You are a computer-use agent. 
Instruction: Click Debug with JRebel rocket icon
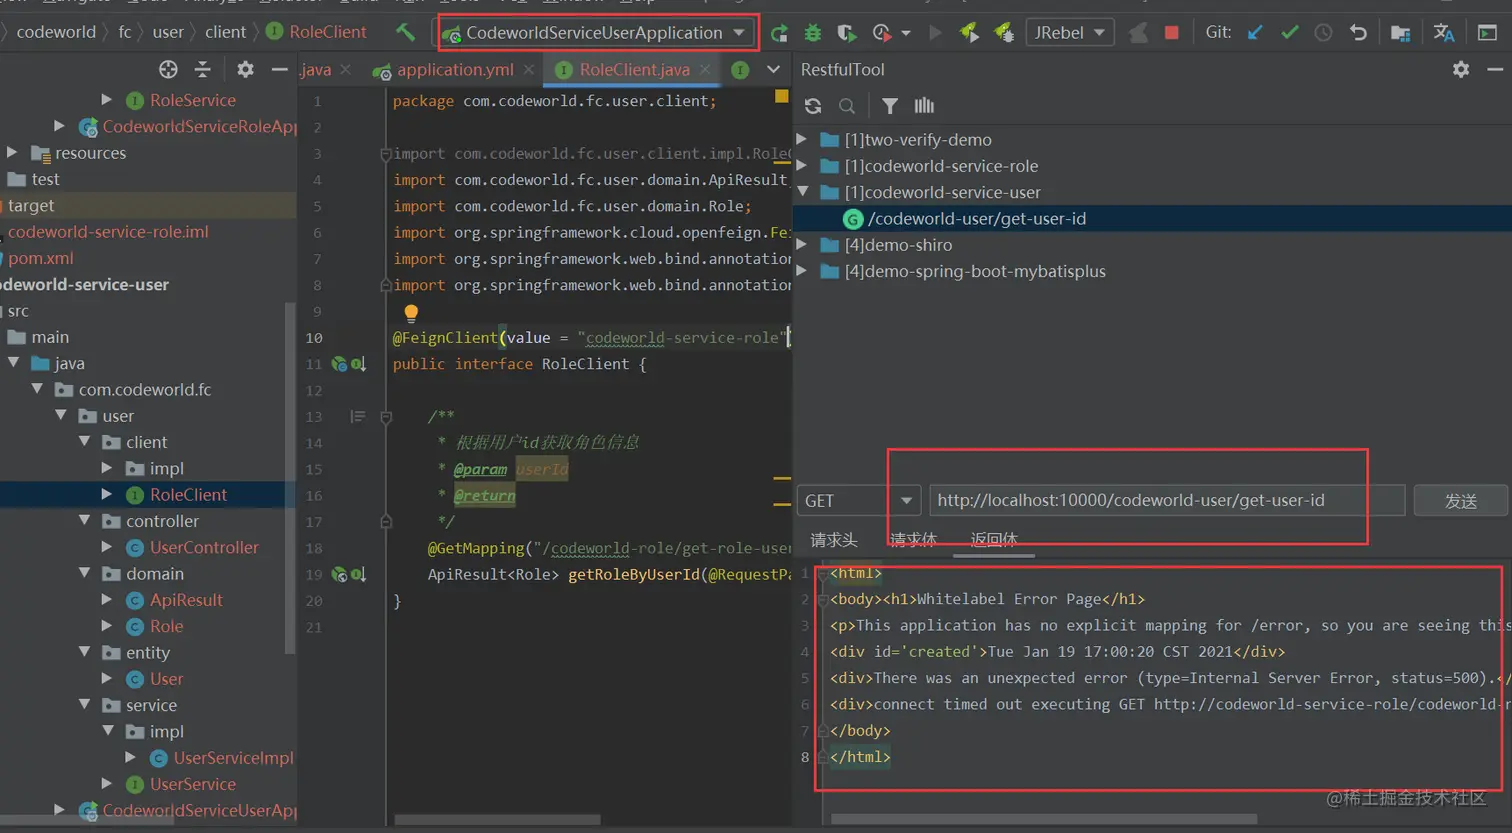pyautogui.click(x=1004, y=33)
